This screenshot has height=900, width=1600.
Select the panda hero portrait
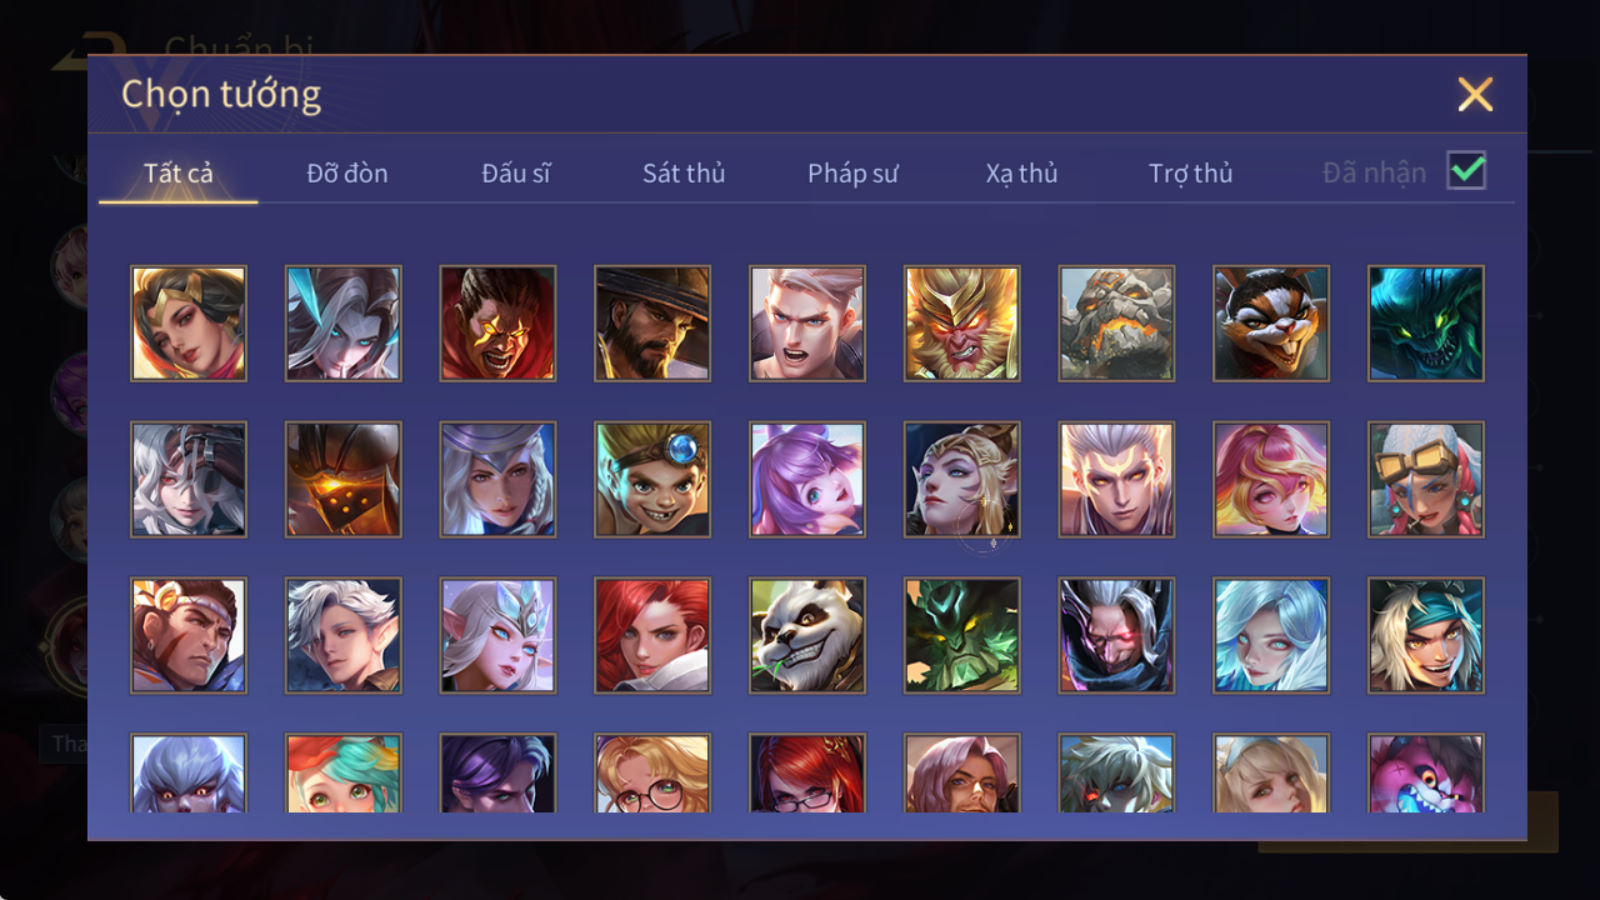[807, 635]
